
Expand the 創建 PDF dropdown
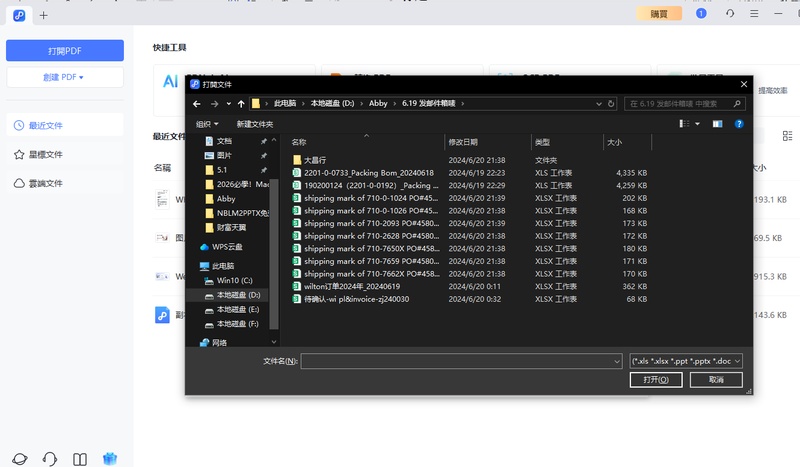click(x=64, y=77)
